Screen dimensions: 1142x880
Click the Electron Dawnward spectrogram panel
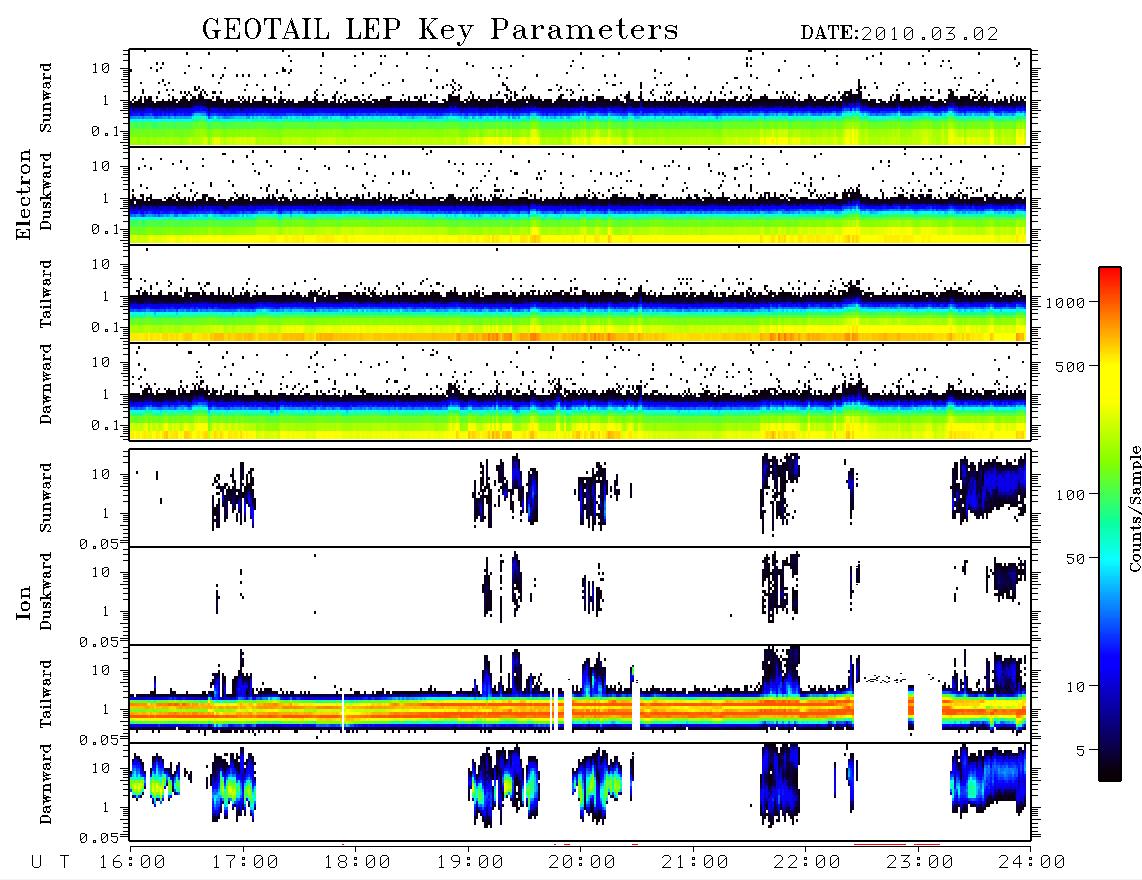pyautogui.click(x=580, y=392)
